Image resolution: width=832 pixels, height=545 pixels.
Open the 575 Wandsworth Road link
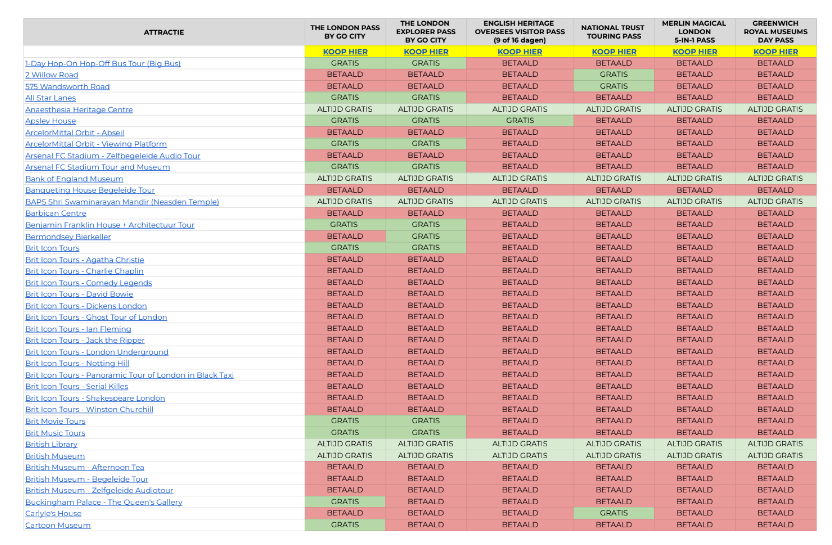(67, 86)
